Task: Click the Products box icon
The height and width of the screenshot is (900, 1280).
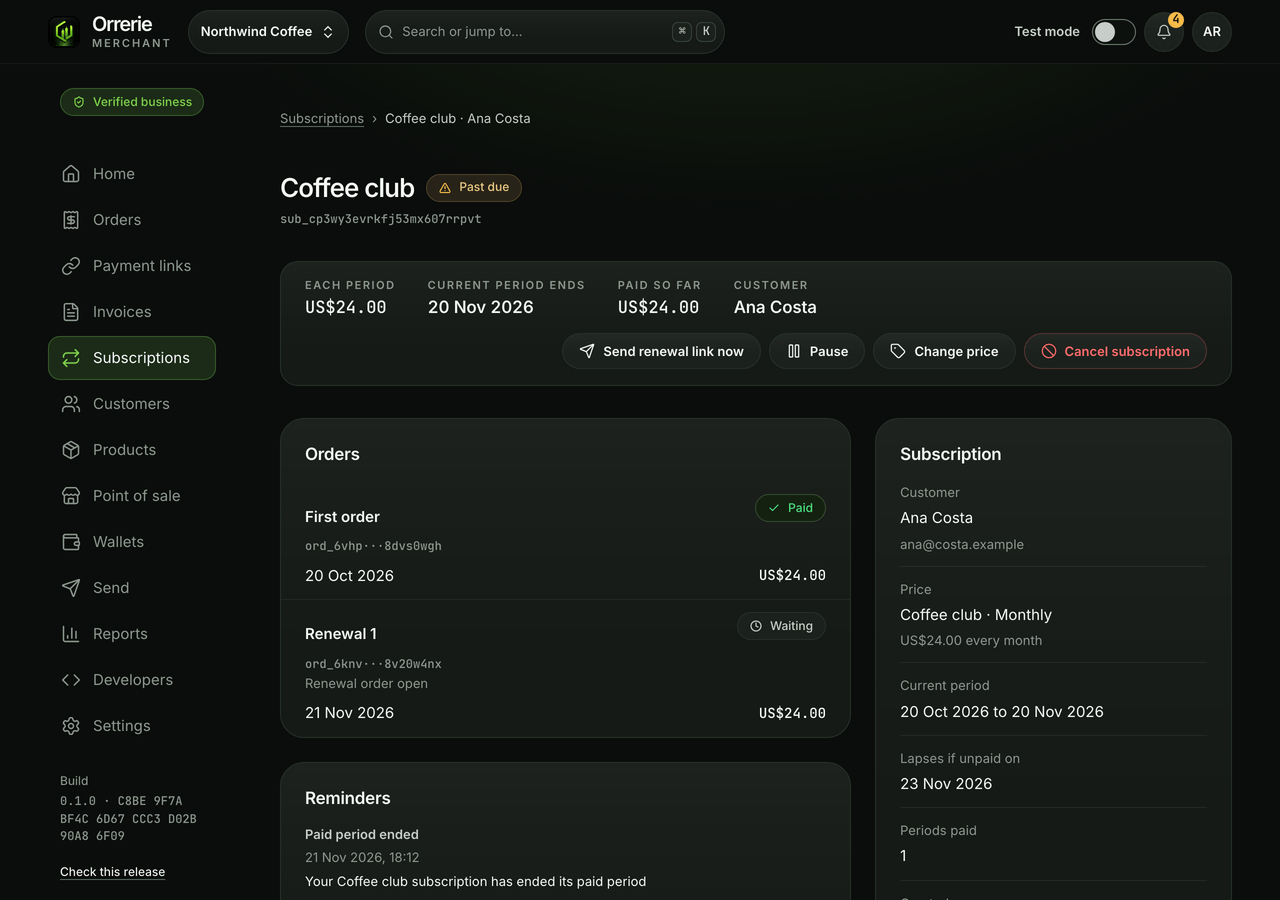Action: (x=71, y=450)
